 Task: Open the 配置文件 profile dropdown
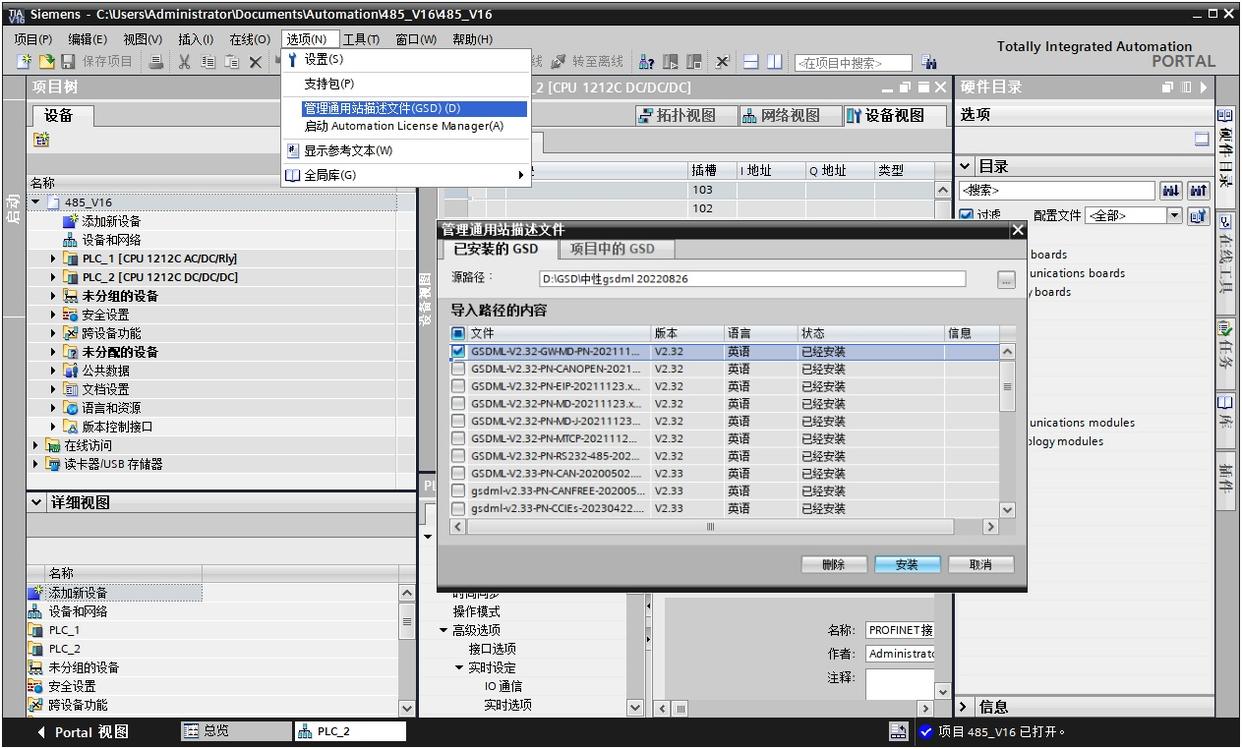1175,215
